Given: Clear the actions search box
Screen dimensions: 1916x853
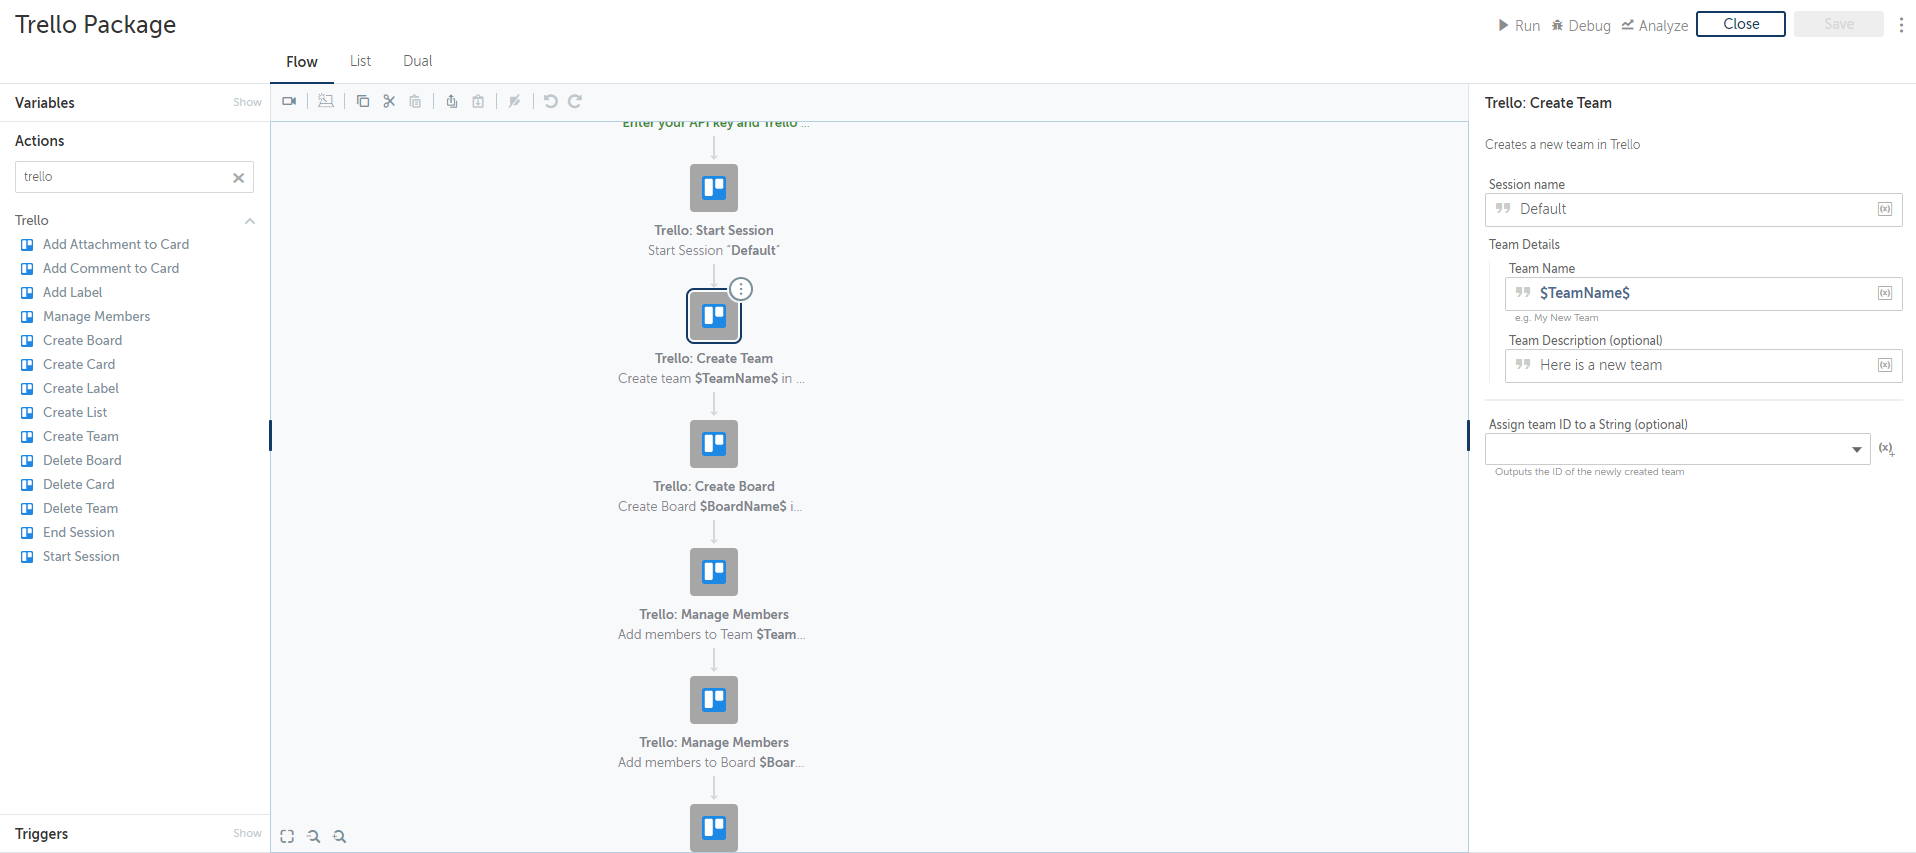Looking at the screenshot, I should click(239, 178).
